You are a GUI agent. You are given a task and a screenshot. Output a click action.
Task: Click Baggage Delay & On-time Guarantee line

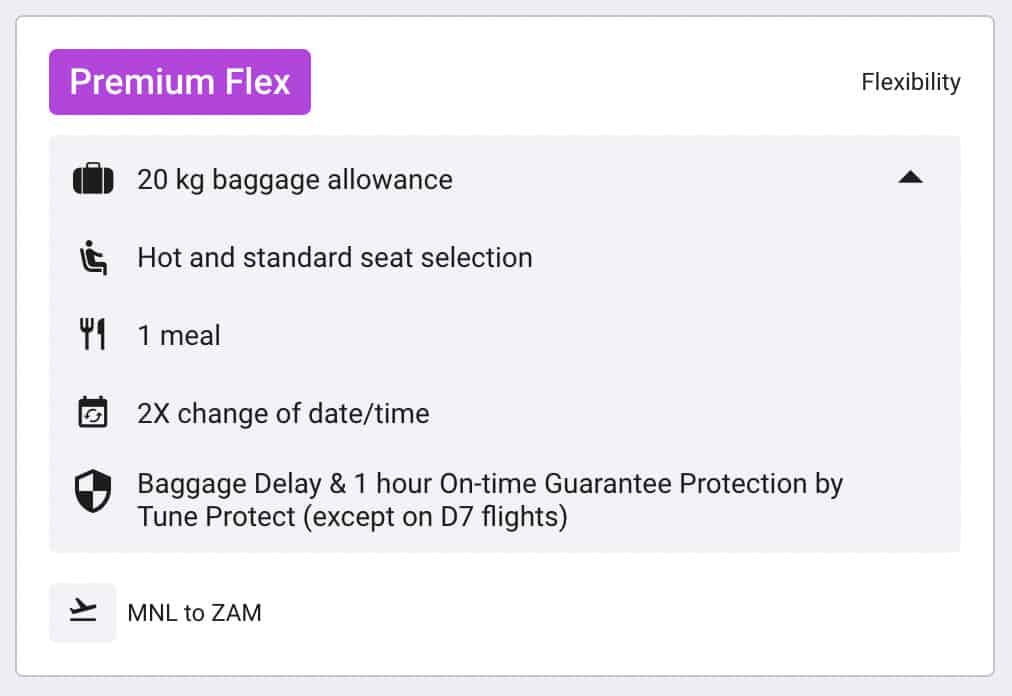coord(490,484)
